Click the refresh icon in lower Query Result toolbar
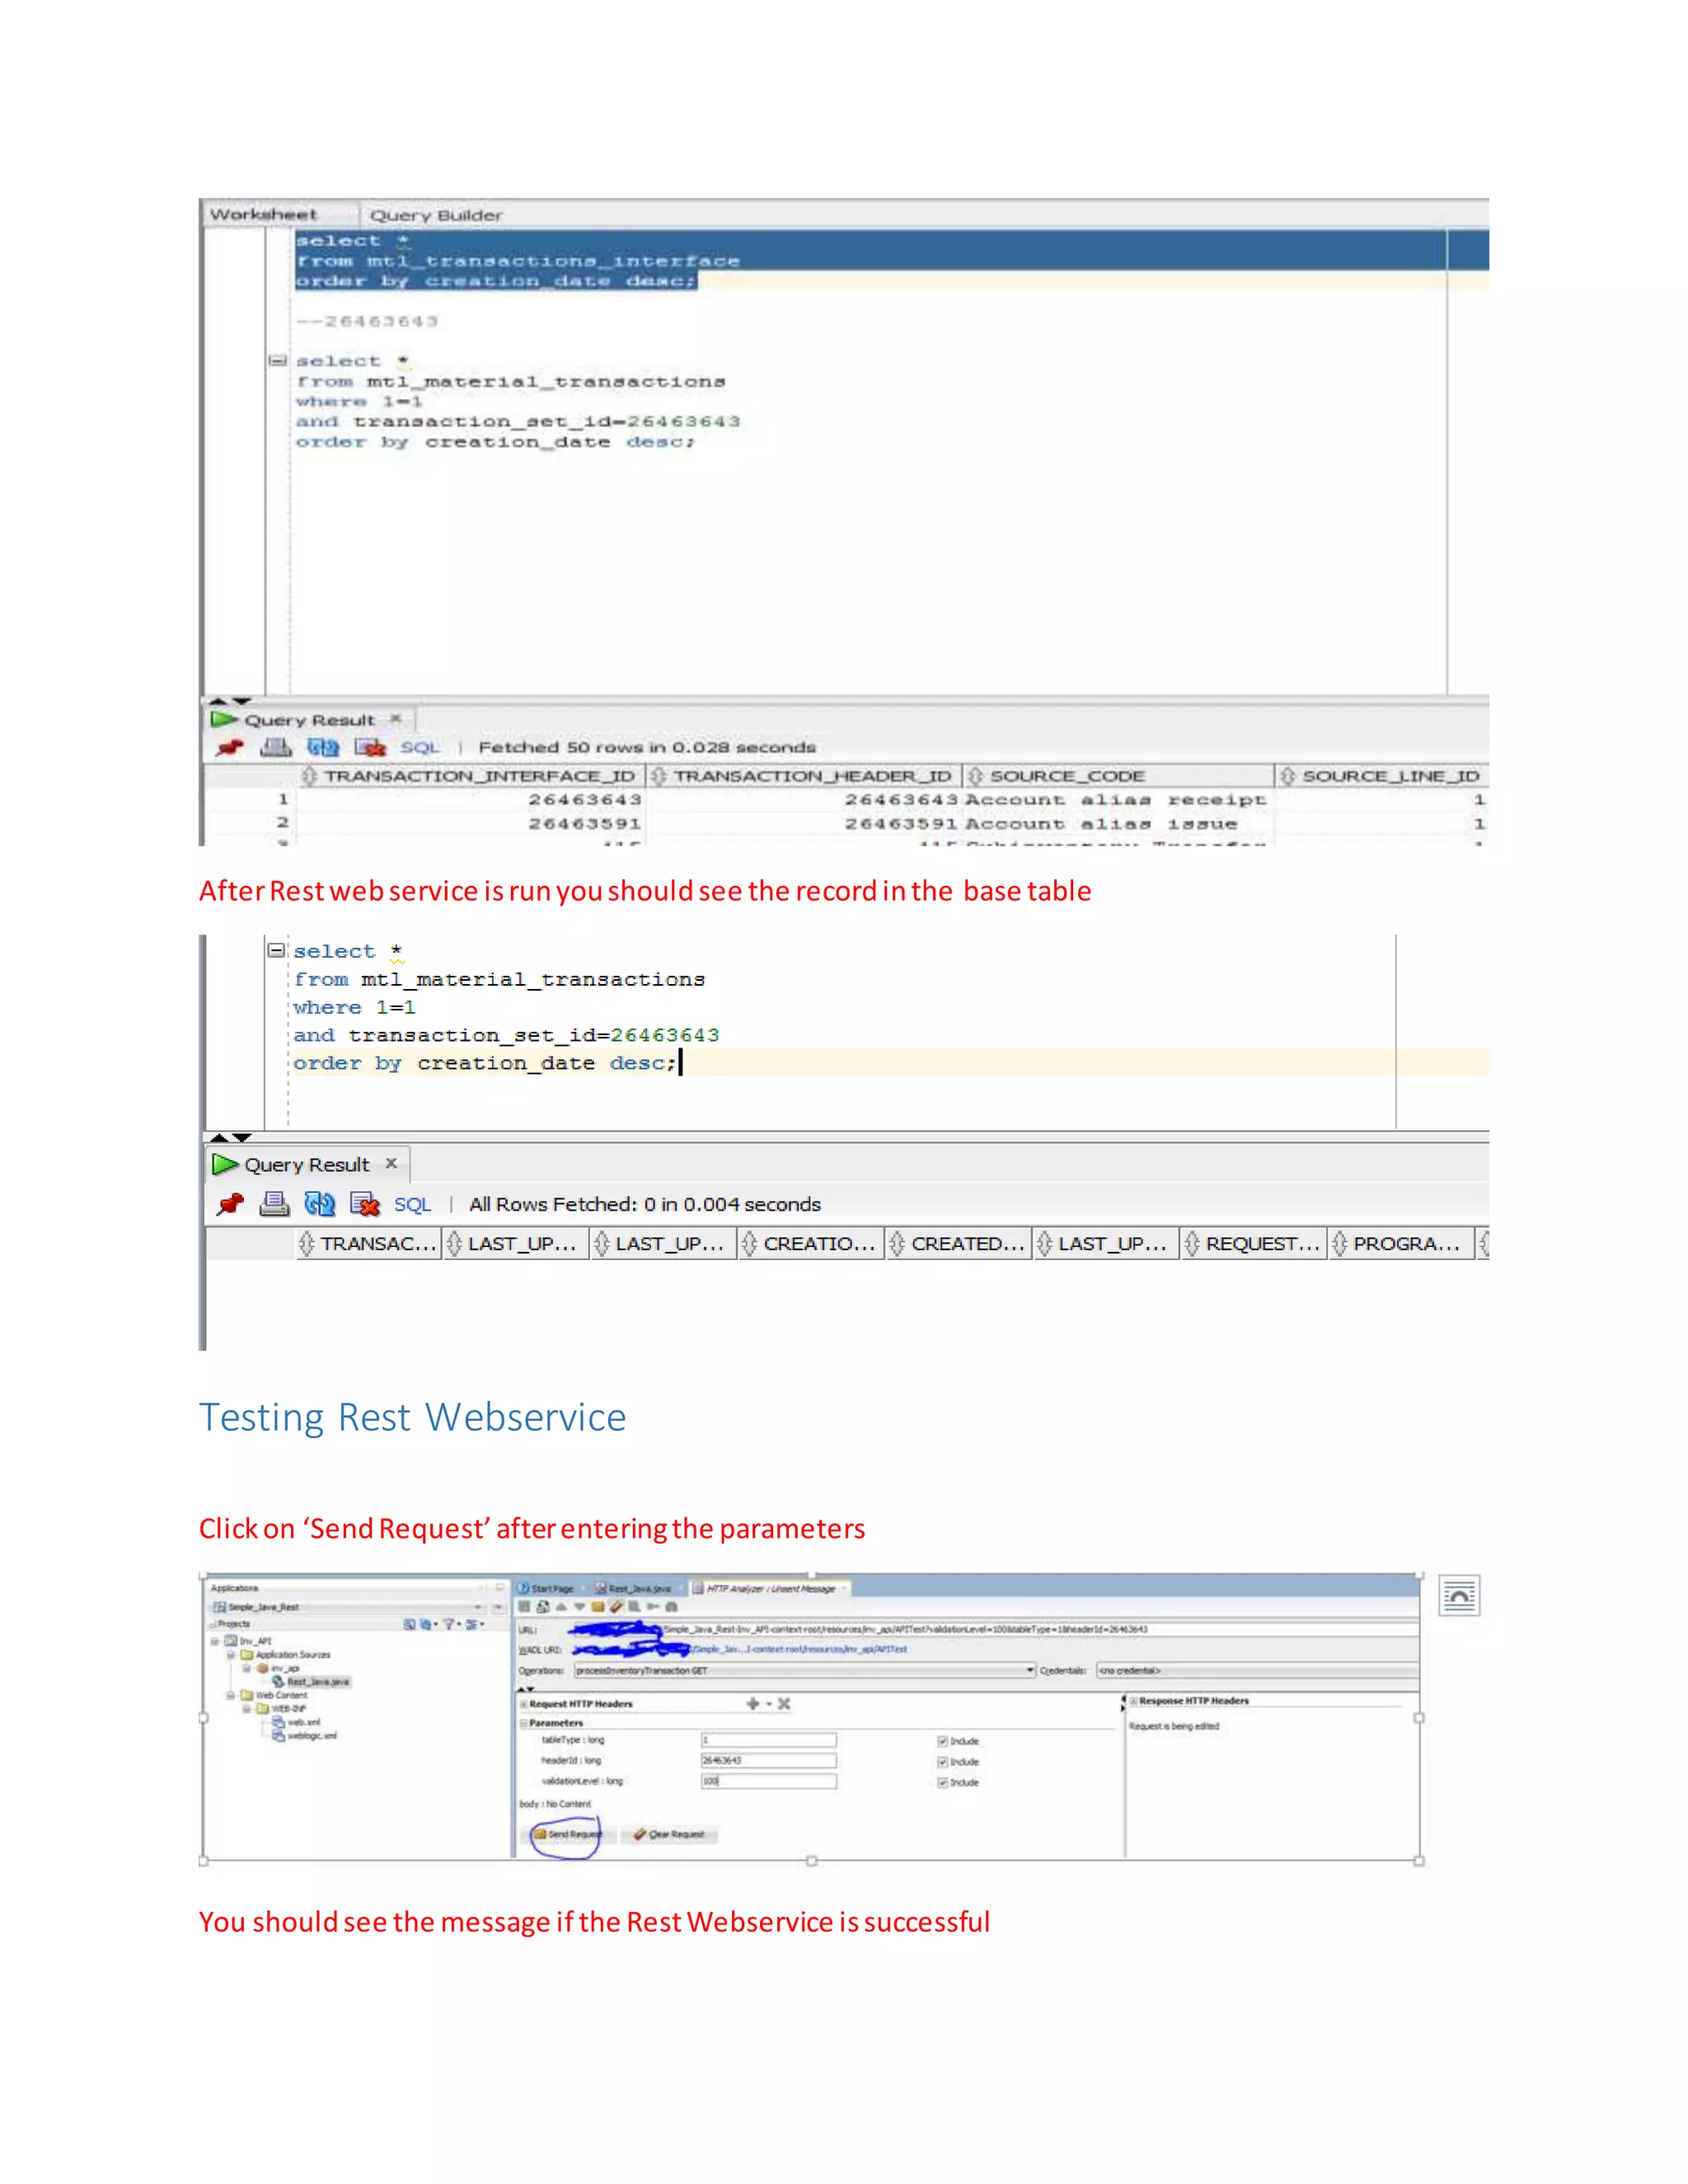This screenshot has height=2184, width=1688. (320, 1204)
